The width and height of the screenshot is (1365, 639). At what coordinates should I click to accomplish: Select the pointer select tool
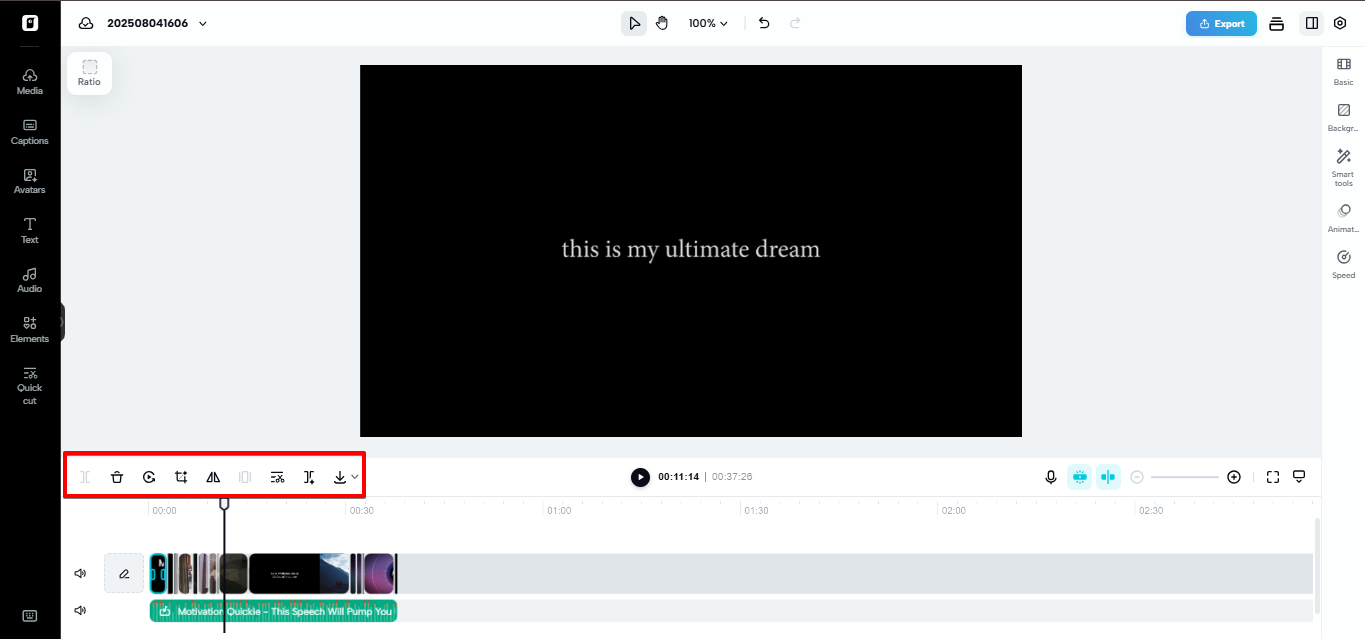(x=634, y=23)
